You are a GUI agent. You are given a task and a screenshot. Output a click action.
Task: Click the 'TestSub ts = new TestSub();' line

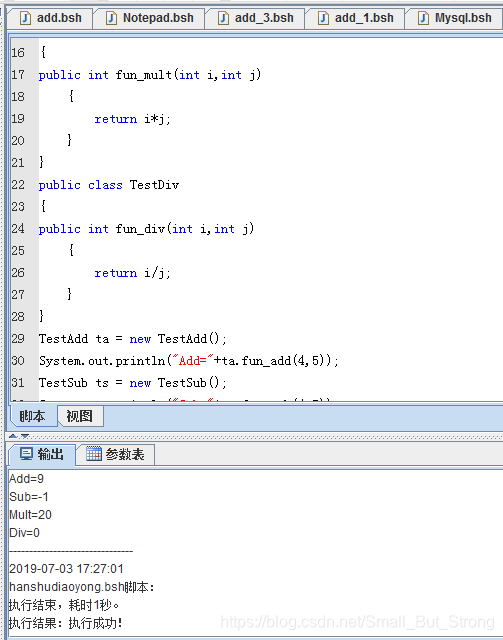tap(133, 383)
